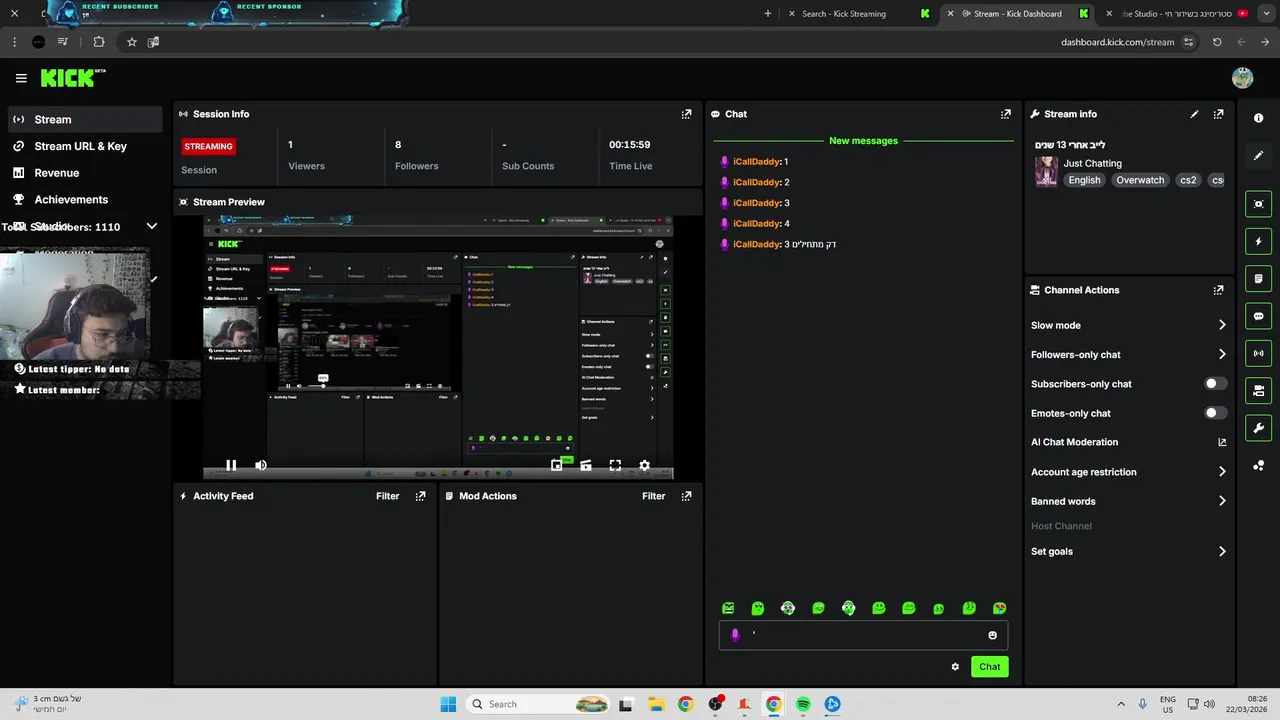Click the three-dots icon at sidebar bottom

coord(1258,466)
